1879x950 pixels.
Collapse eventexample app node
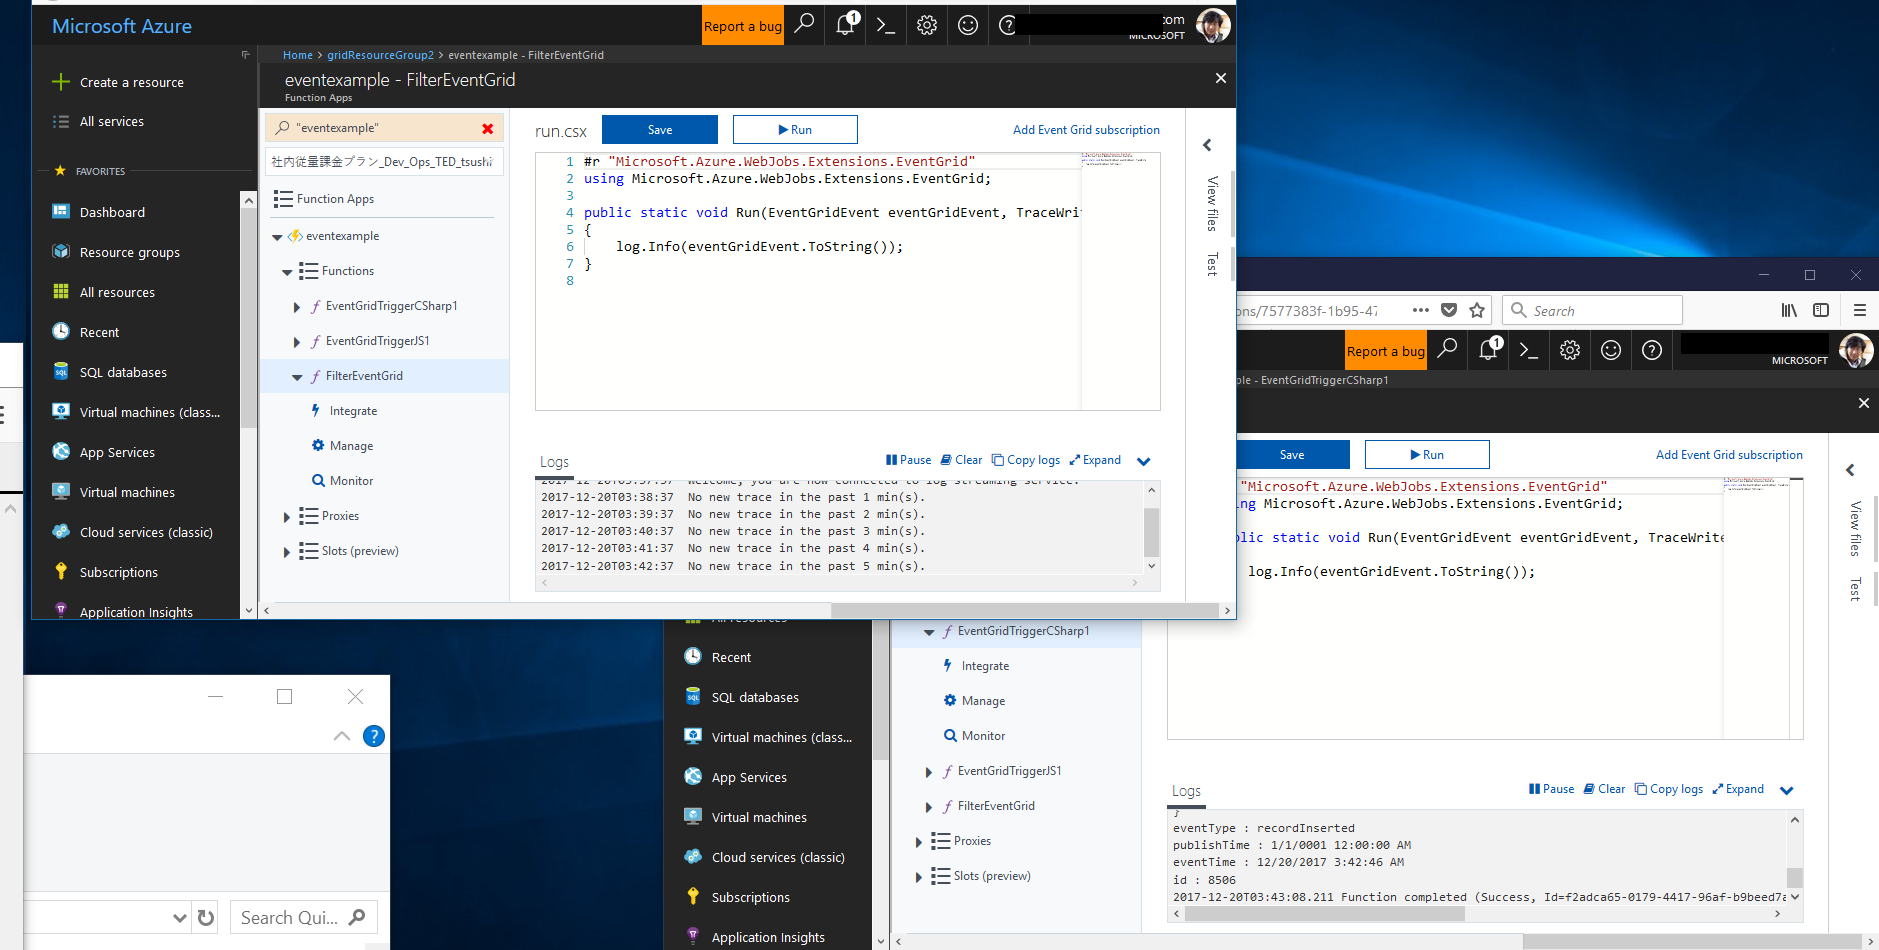click(x=277, y=237)
